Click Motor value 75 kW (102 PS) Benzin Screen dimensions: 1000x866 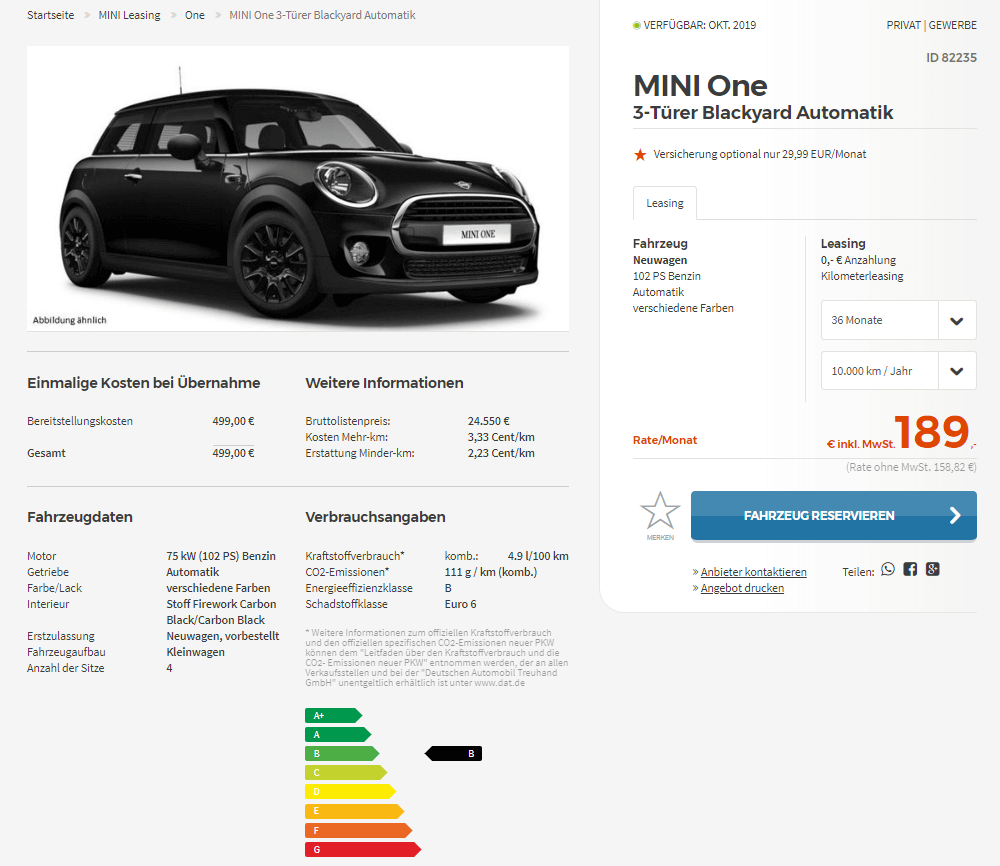(x=221, y=556)
